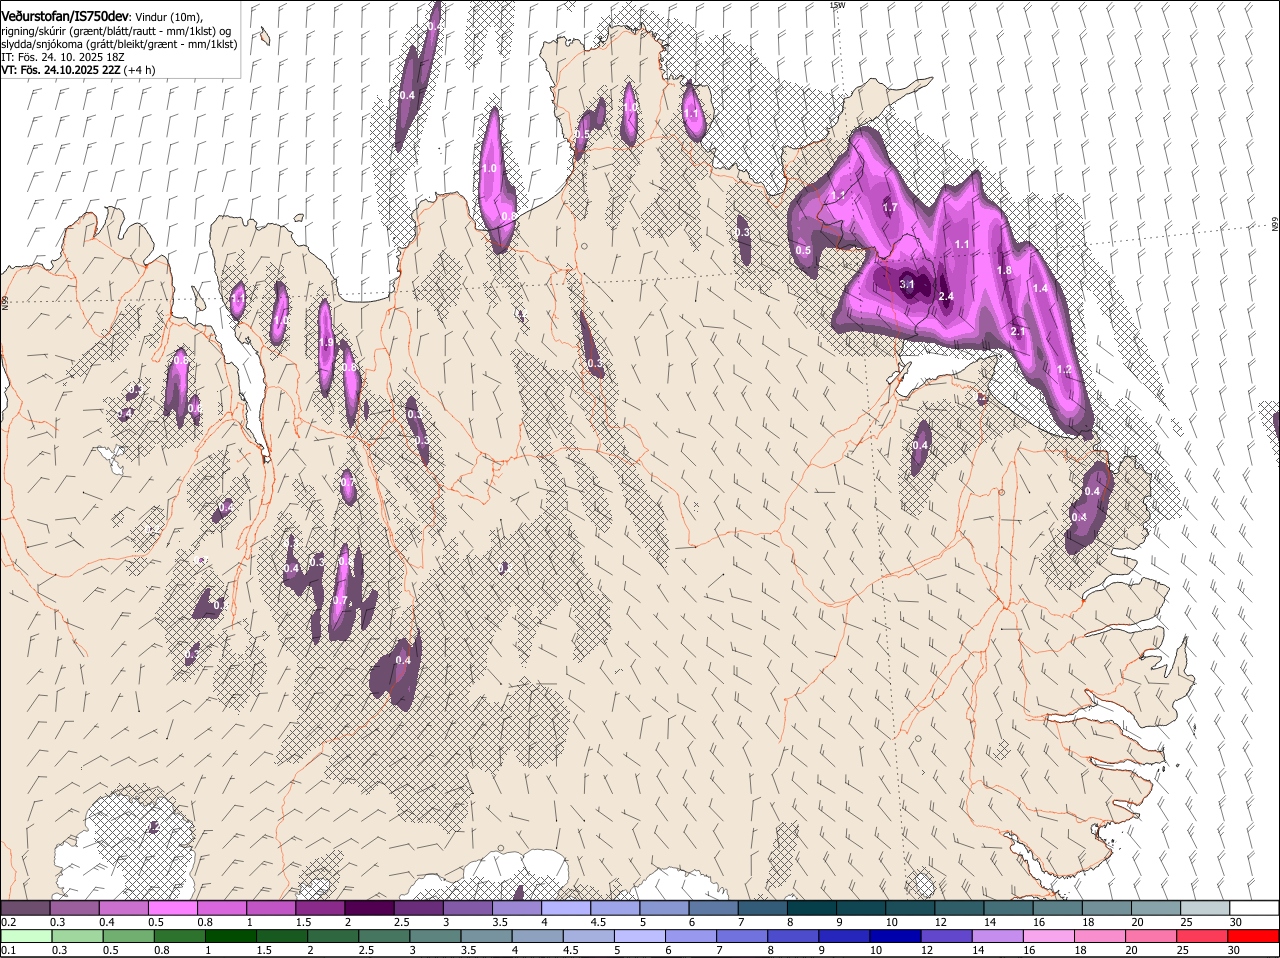Pick the white 30+ swatch in top legend bar
Screen dimensions: 1280x958
(1255, 908)
